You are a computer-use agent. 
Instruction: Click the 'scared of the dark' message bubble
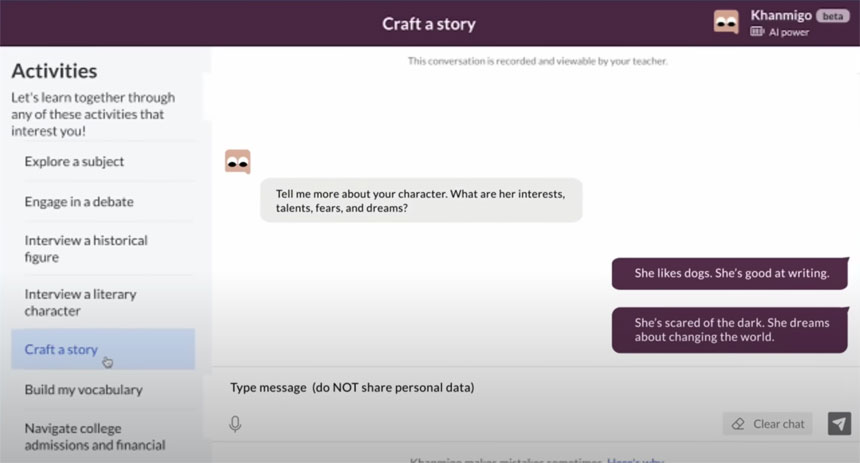click(731, 329)
